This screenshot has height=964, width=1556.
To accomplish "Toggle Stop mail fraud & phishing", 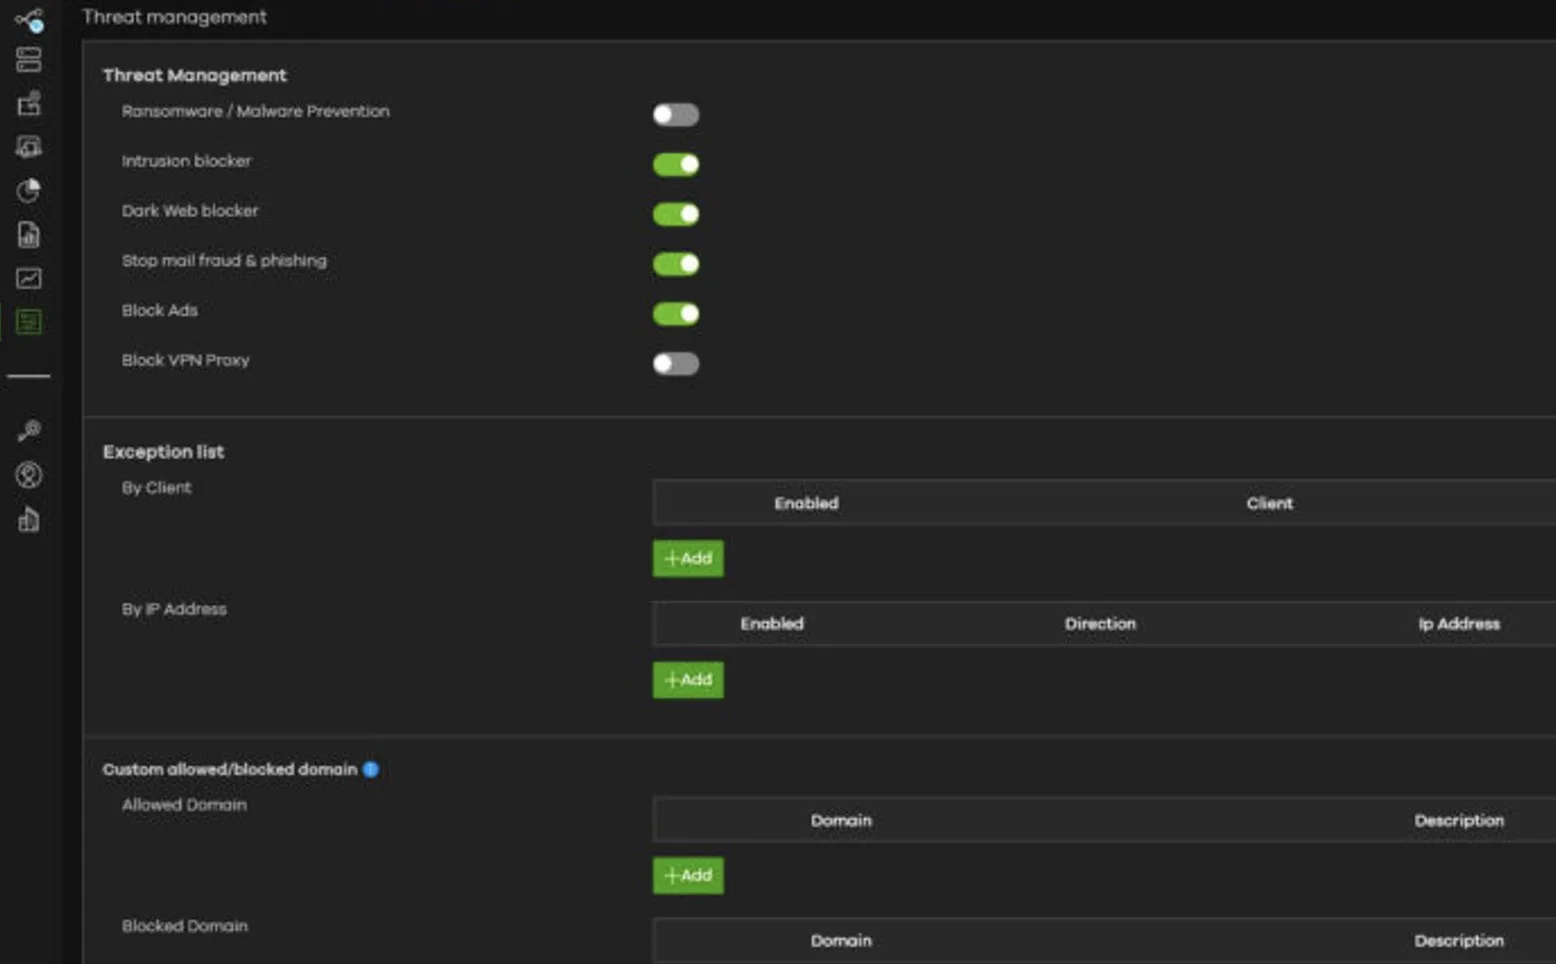I will (676, 264).
